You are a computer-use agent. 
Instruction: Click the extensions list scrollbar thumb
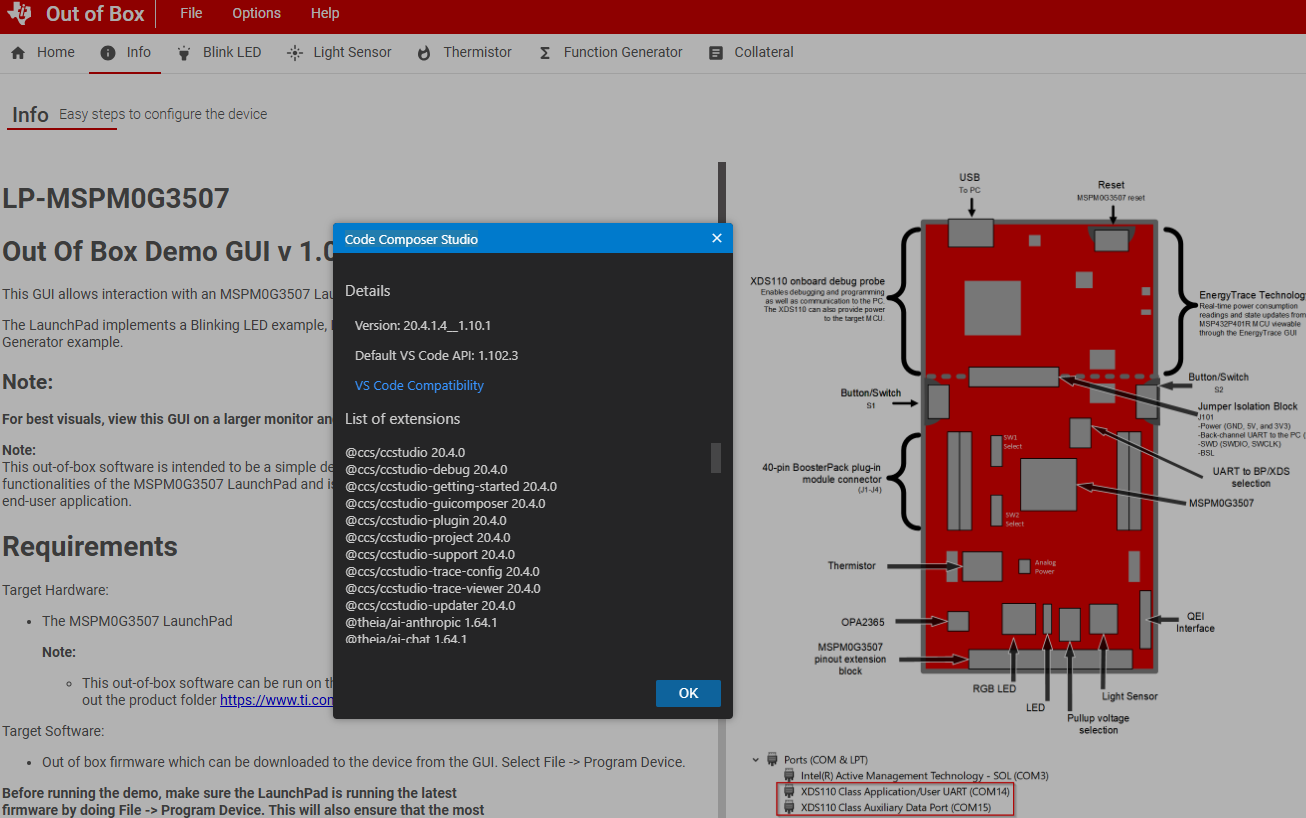[716, 458]
